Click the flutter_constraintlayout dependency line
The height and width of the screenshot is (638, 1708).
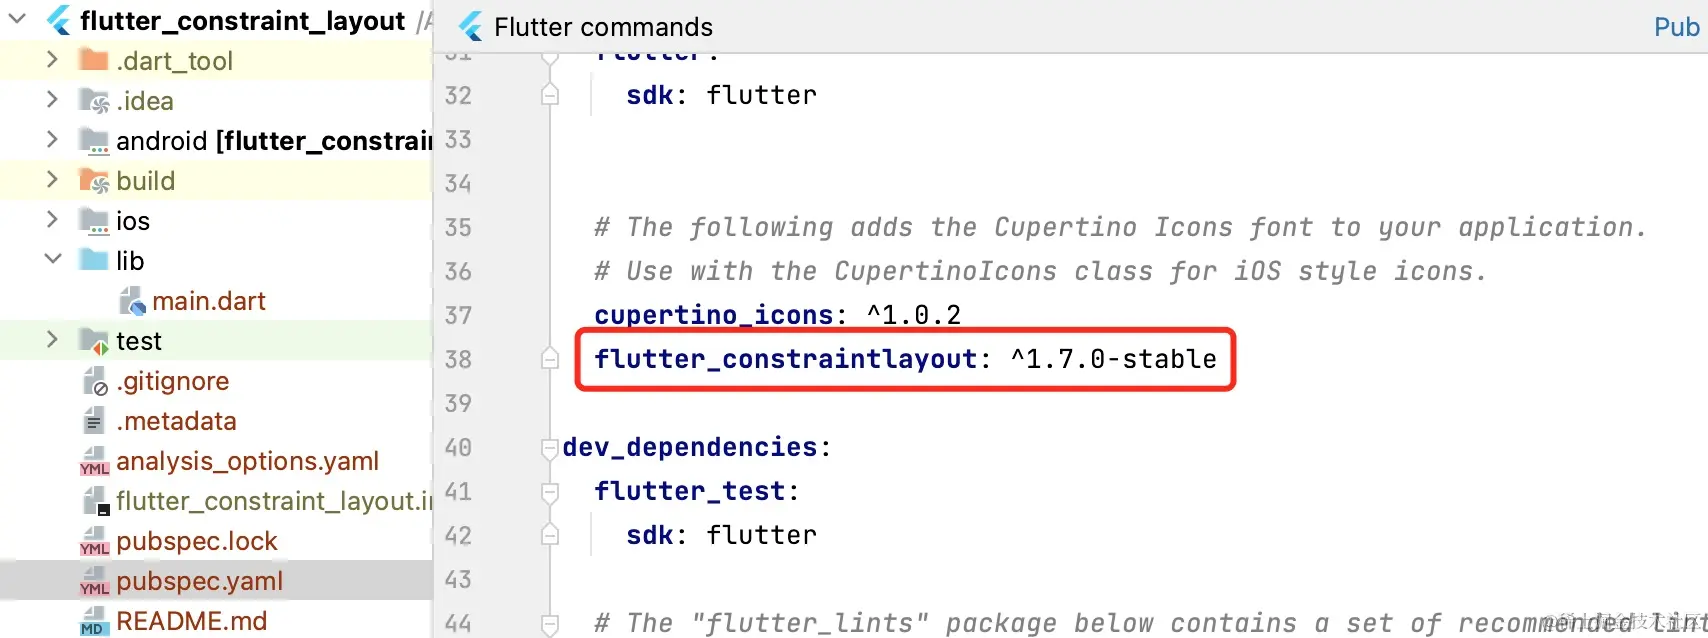click(904, 359)
